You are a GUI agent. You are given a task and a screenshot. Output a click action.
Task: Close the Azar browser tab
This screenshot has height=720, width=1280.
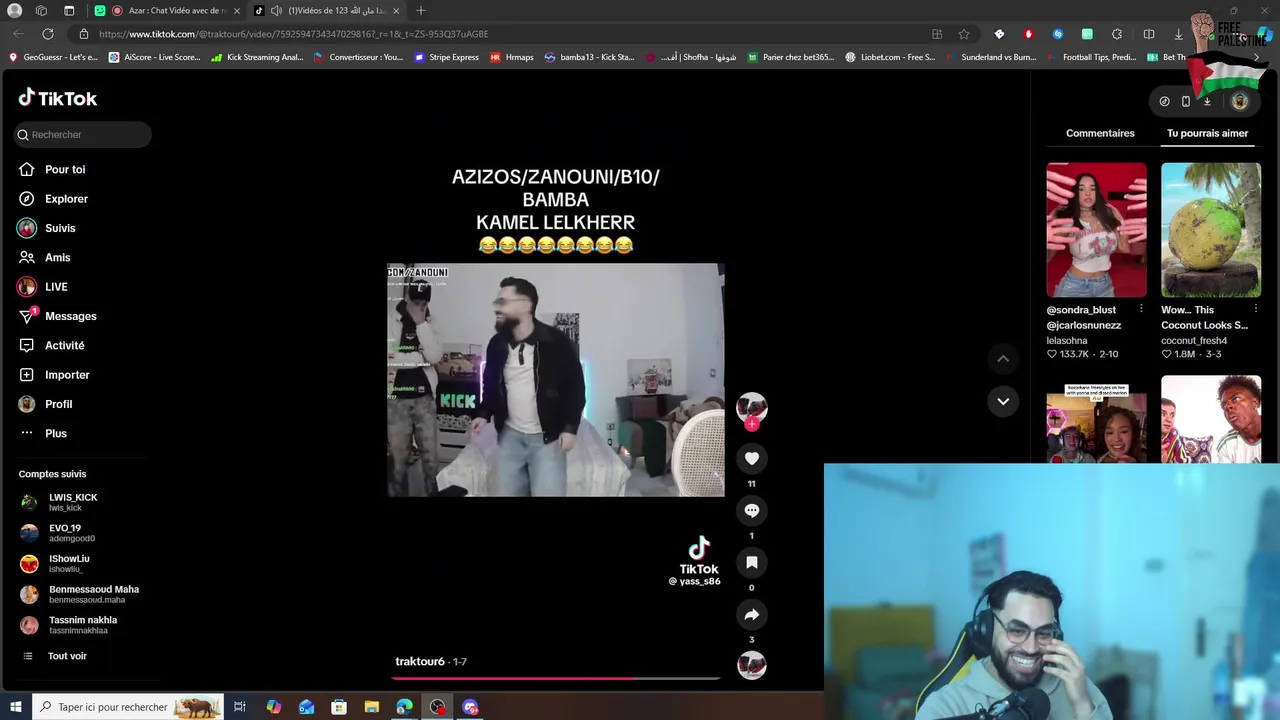[237, 11]
